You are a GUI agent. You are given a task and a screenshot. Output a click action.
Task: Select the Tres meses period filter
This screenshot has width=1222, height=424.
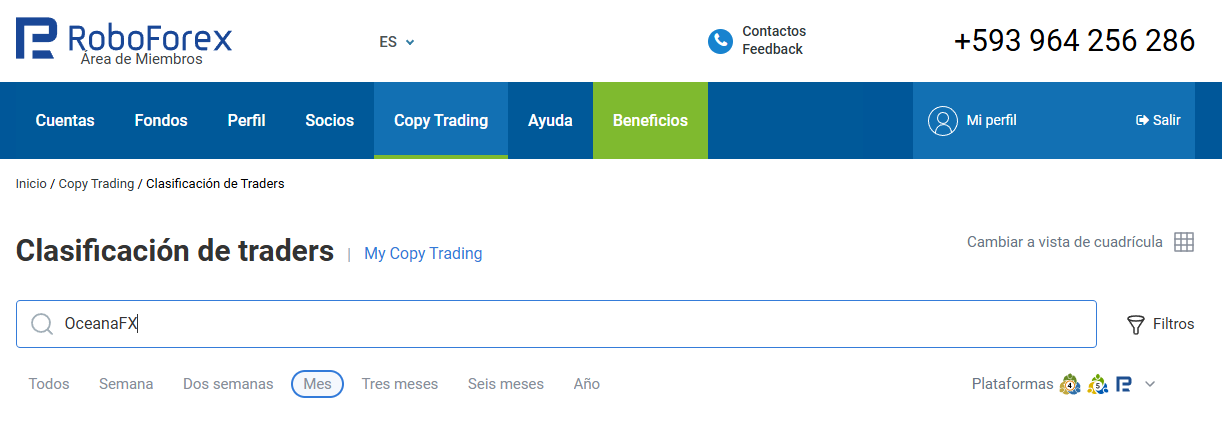[x=400, y=384]
